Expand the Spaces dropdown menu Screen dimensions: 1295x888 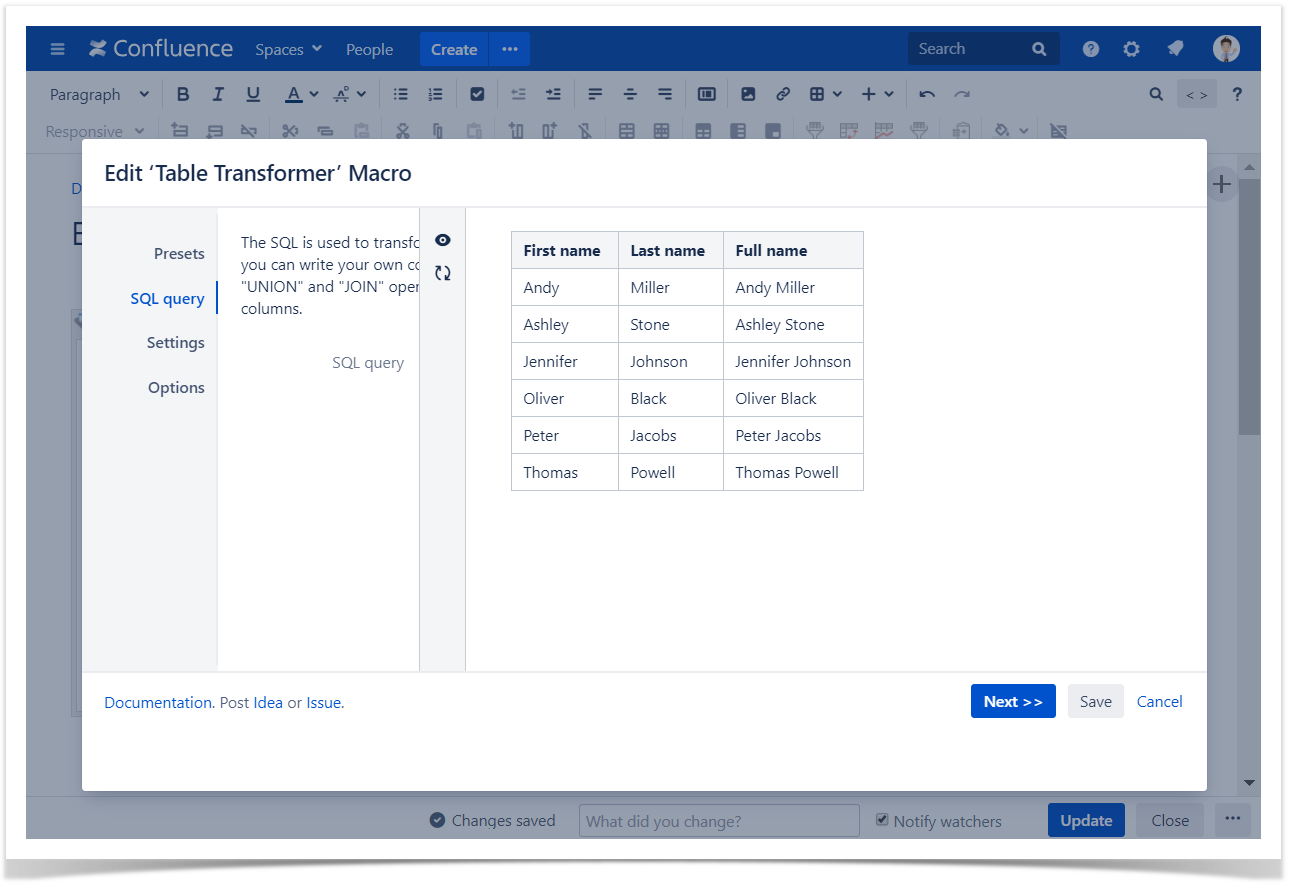(288, 49)
